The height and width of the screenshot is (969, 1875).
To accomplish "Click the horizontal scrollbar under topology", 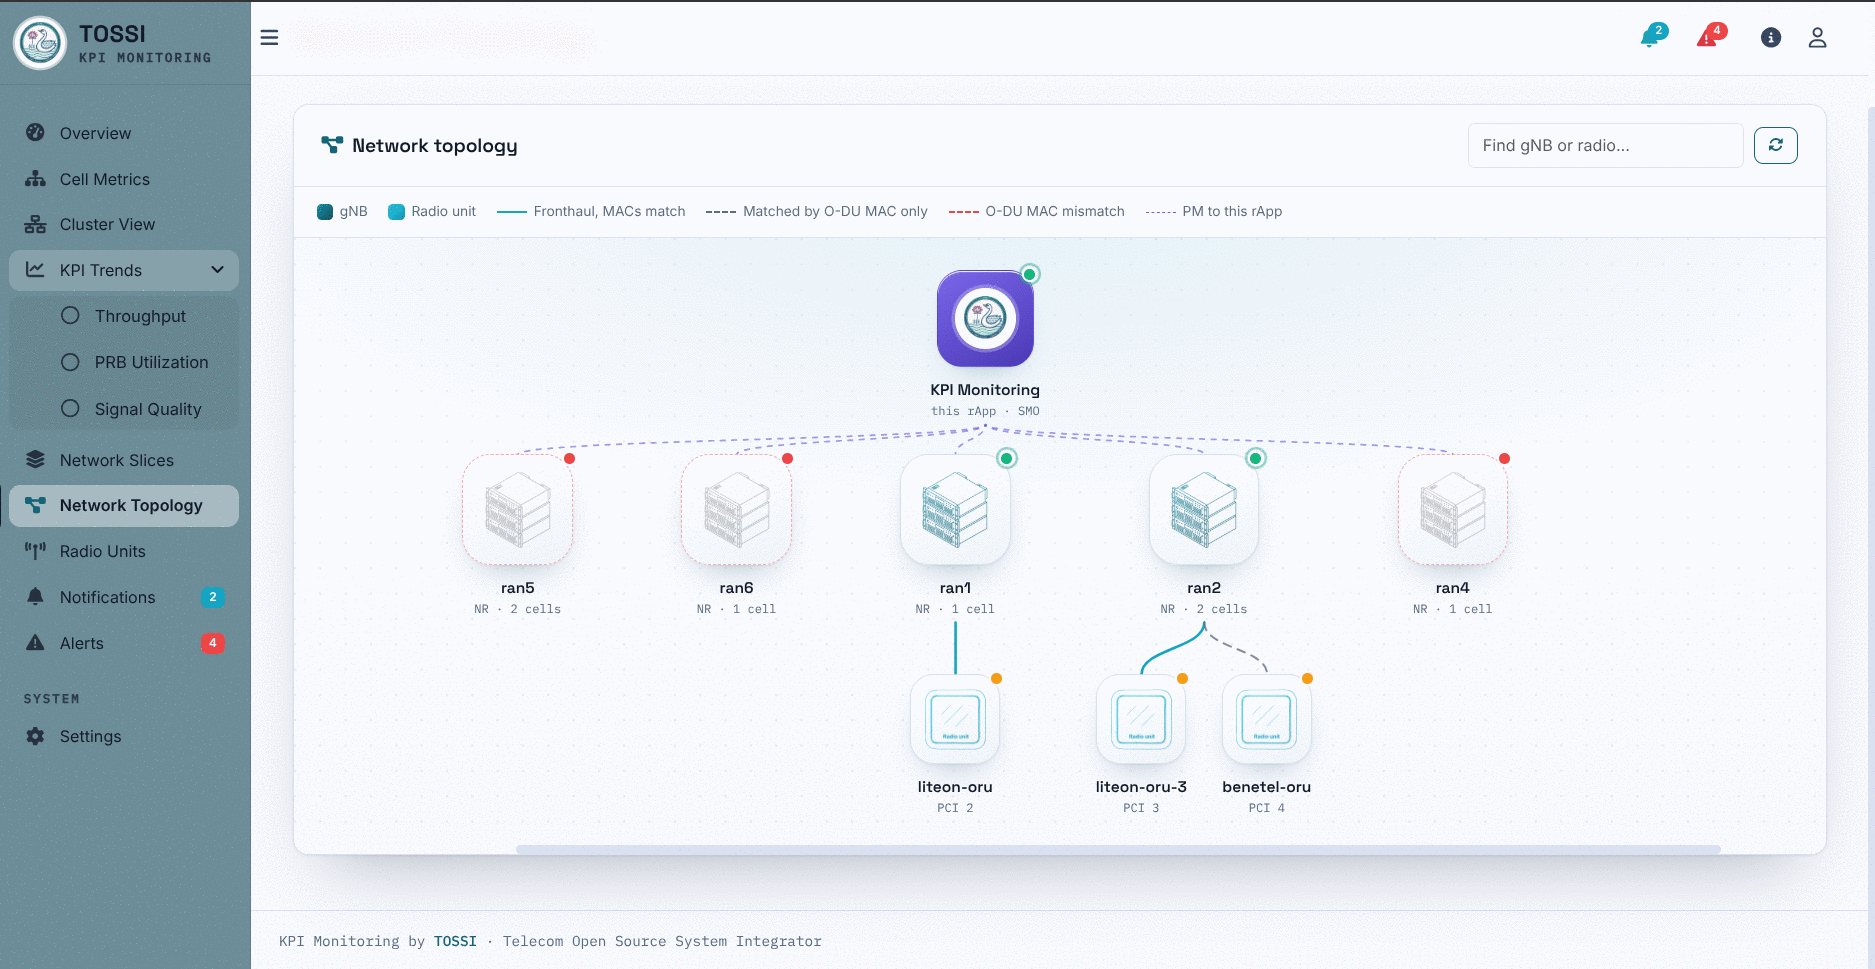I will click(x=1118, y=849).
